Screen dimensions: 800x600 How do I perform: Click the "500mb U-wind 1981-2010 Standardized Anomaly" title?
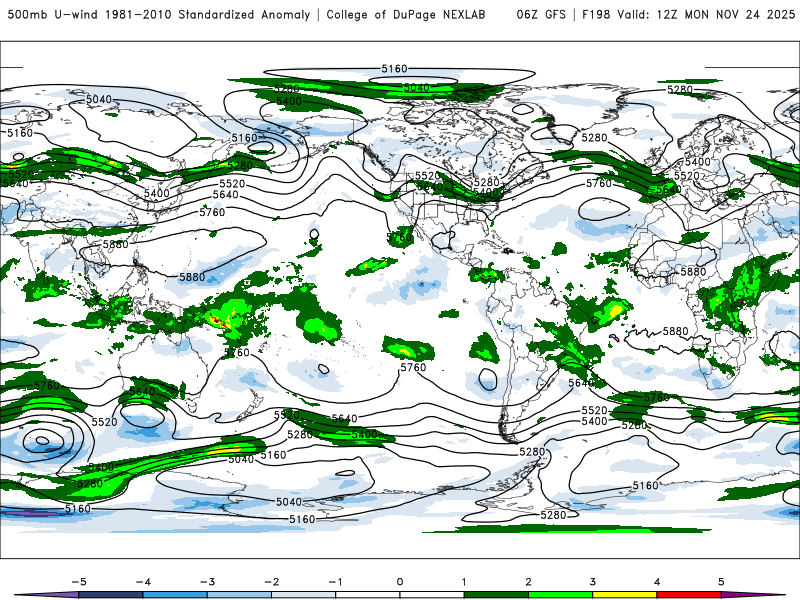click(x=159, y=15)
